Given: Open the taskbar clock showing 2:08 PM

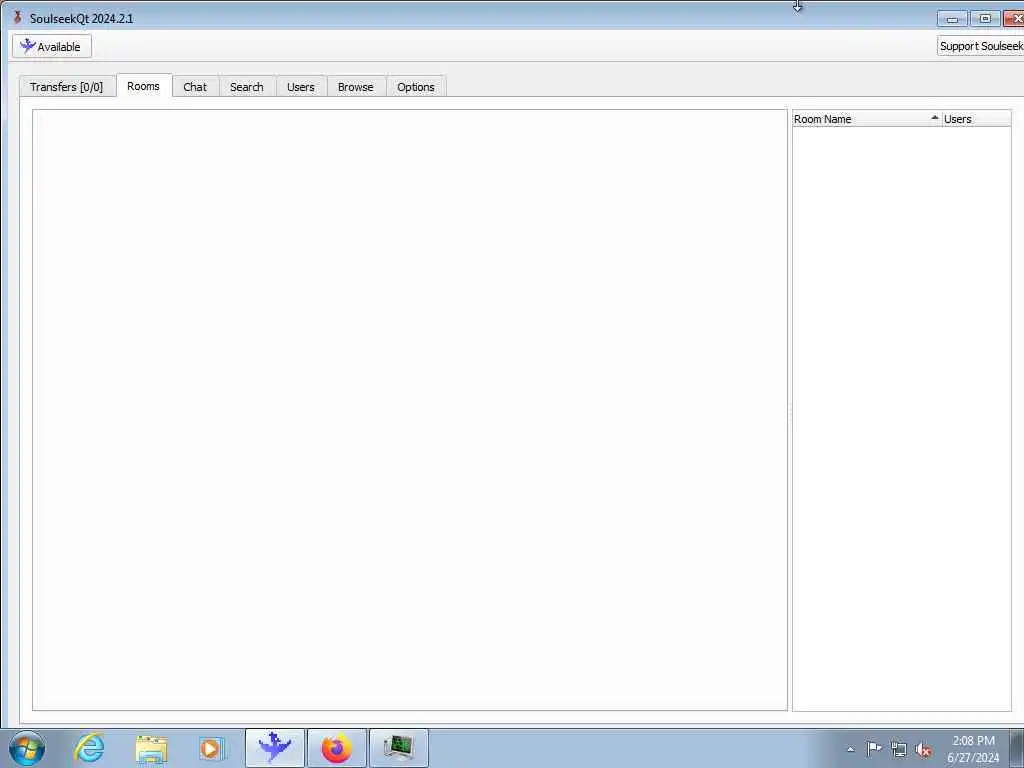Looking at the screenshot, I should pos(973,749).
